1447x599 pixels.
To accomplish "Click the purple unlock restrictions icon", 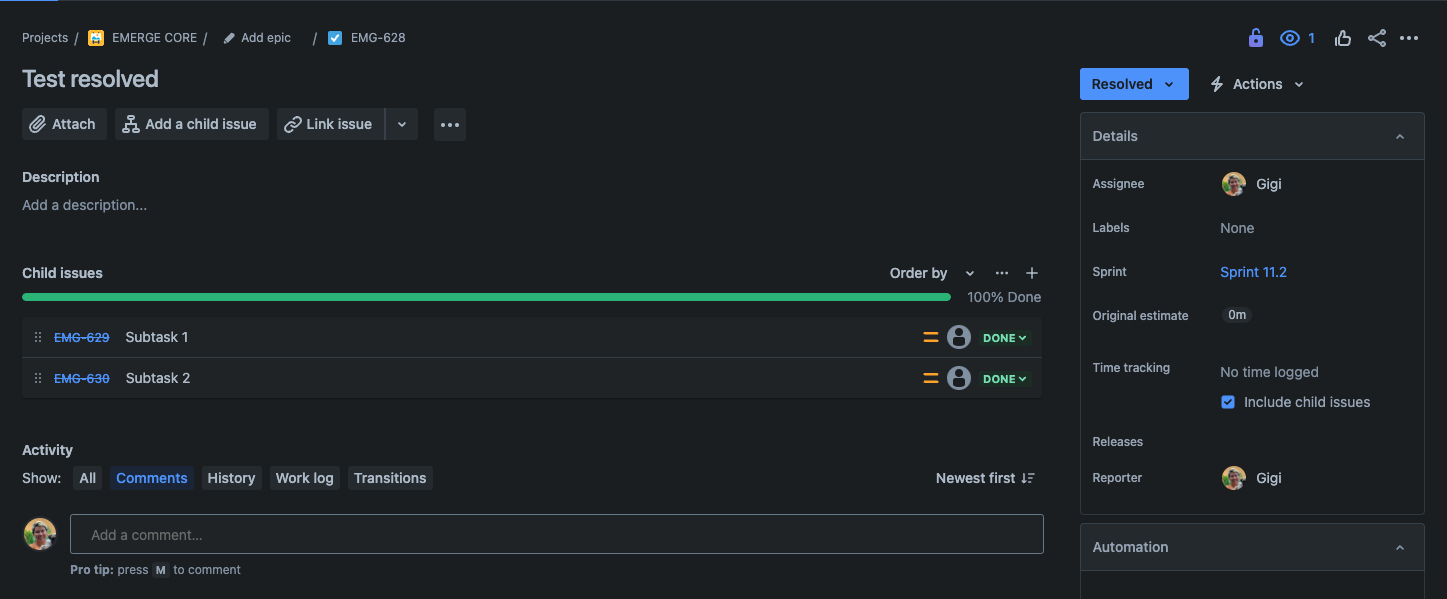I will [x=1256, y=38].
